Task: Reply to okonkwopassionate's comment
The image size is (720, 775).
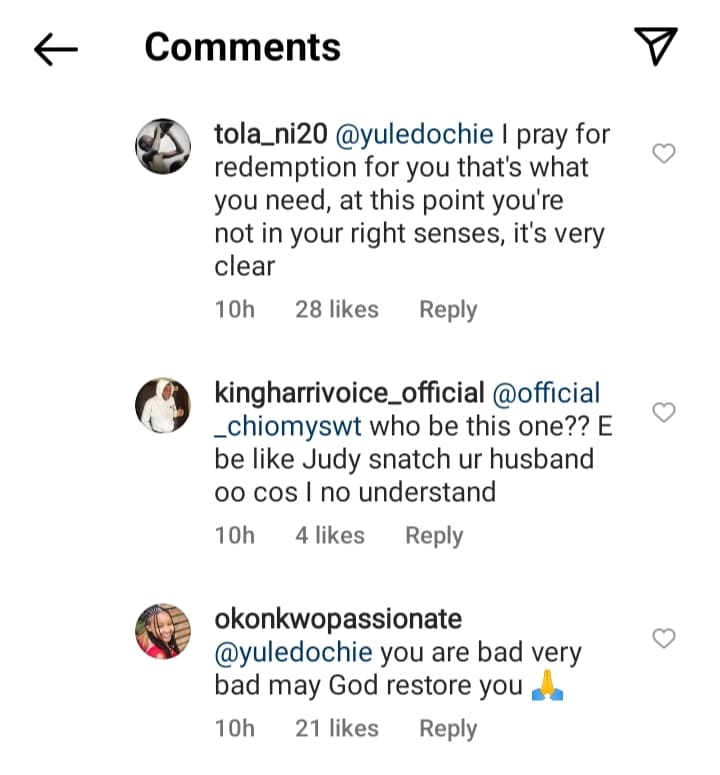Action: tap(447, 729)
